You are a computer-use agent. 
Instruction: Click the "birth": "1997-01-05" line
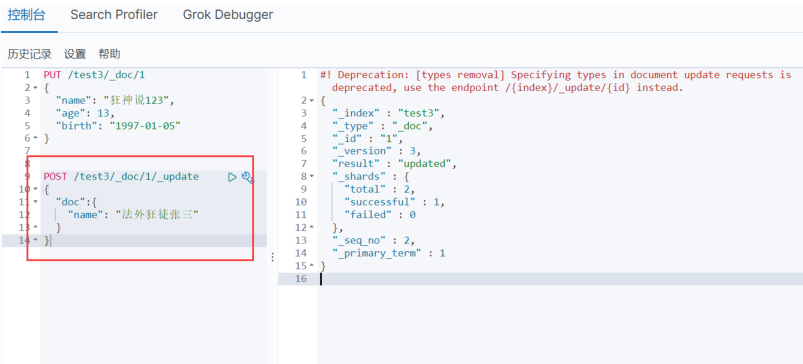pyautogui.click(x=119, y=126)
